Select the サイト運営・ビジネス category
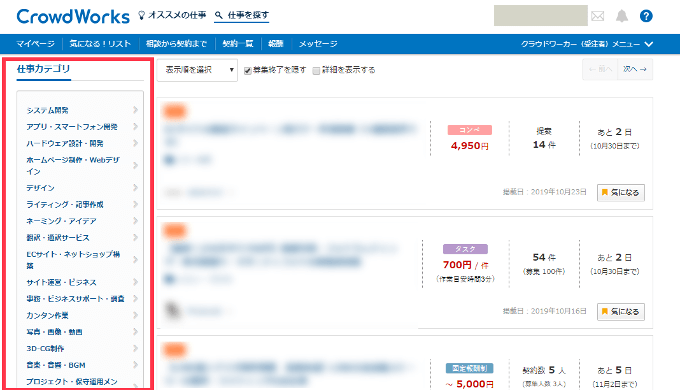Viewport: 680px width, 390px height. tap(61, 282)
